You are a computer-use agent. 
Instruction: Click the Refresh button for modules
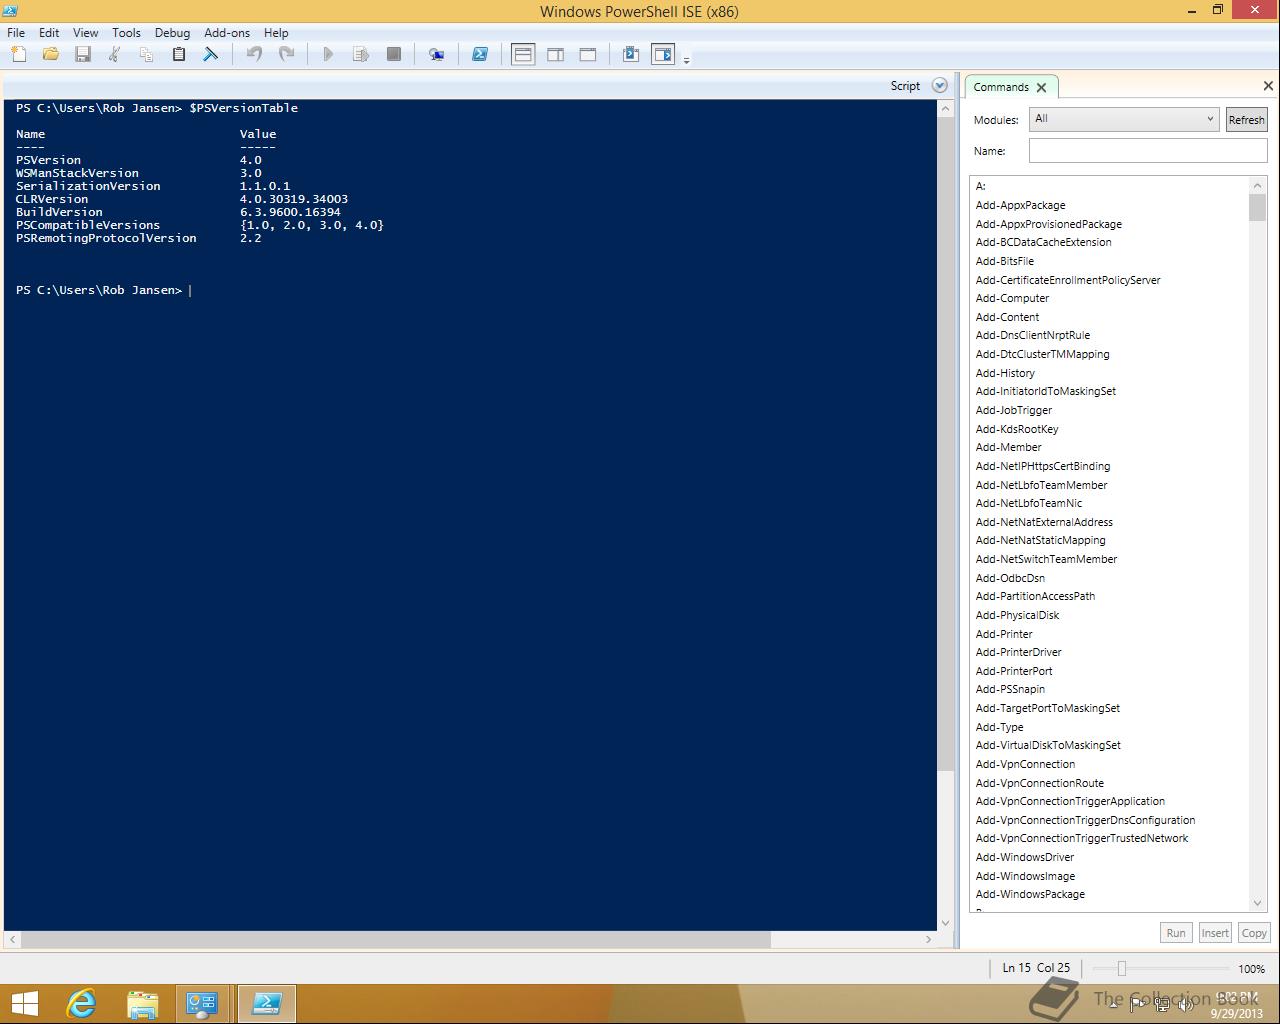click(x=1246, y=119)
